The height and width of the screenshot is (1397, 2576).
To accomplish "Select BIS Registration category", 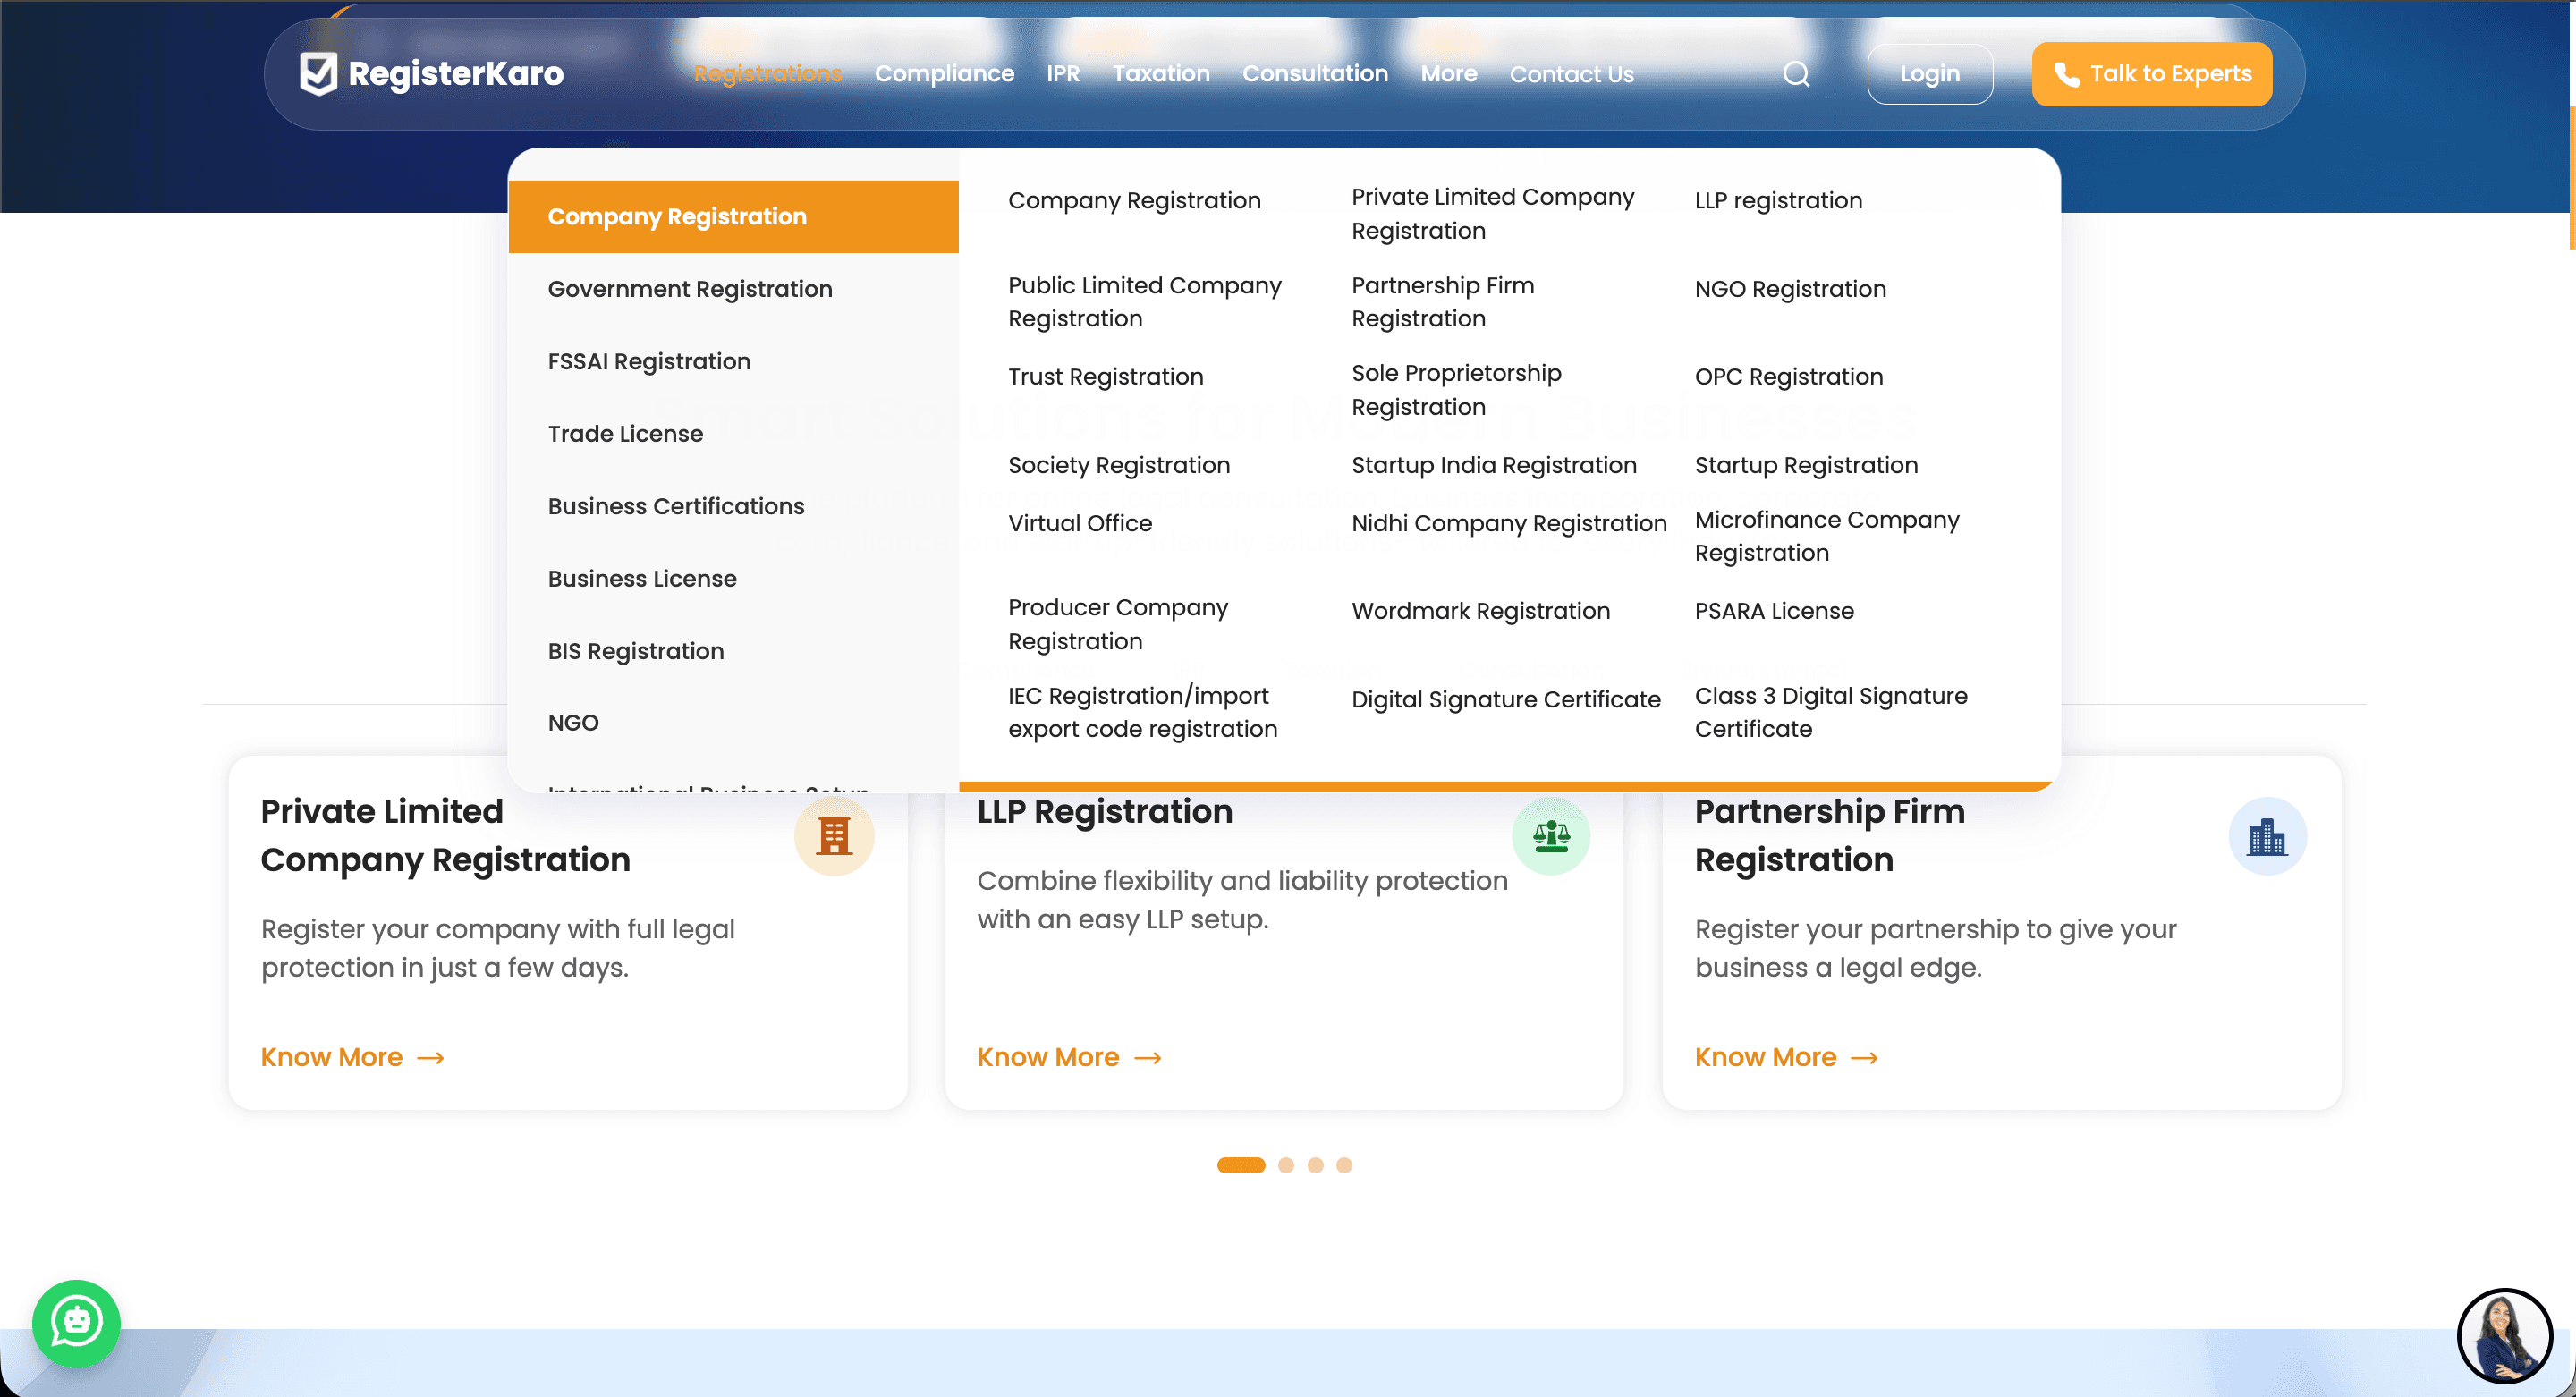I will point(733,651).
